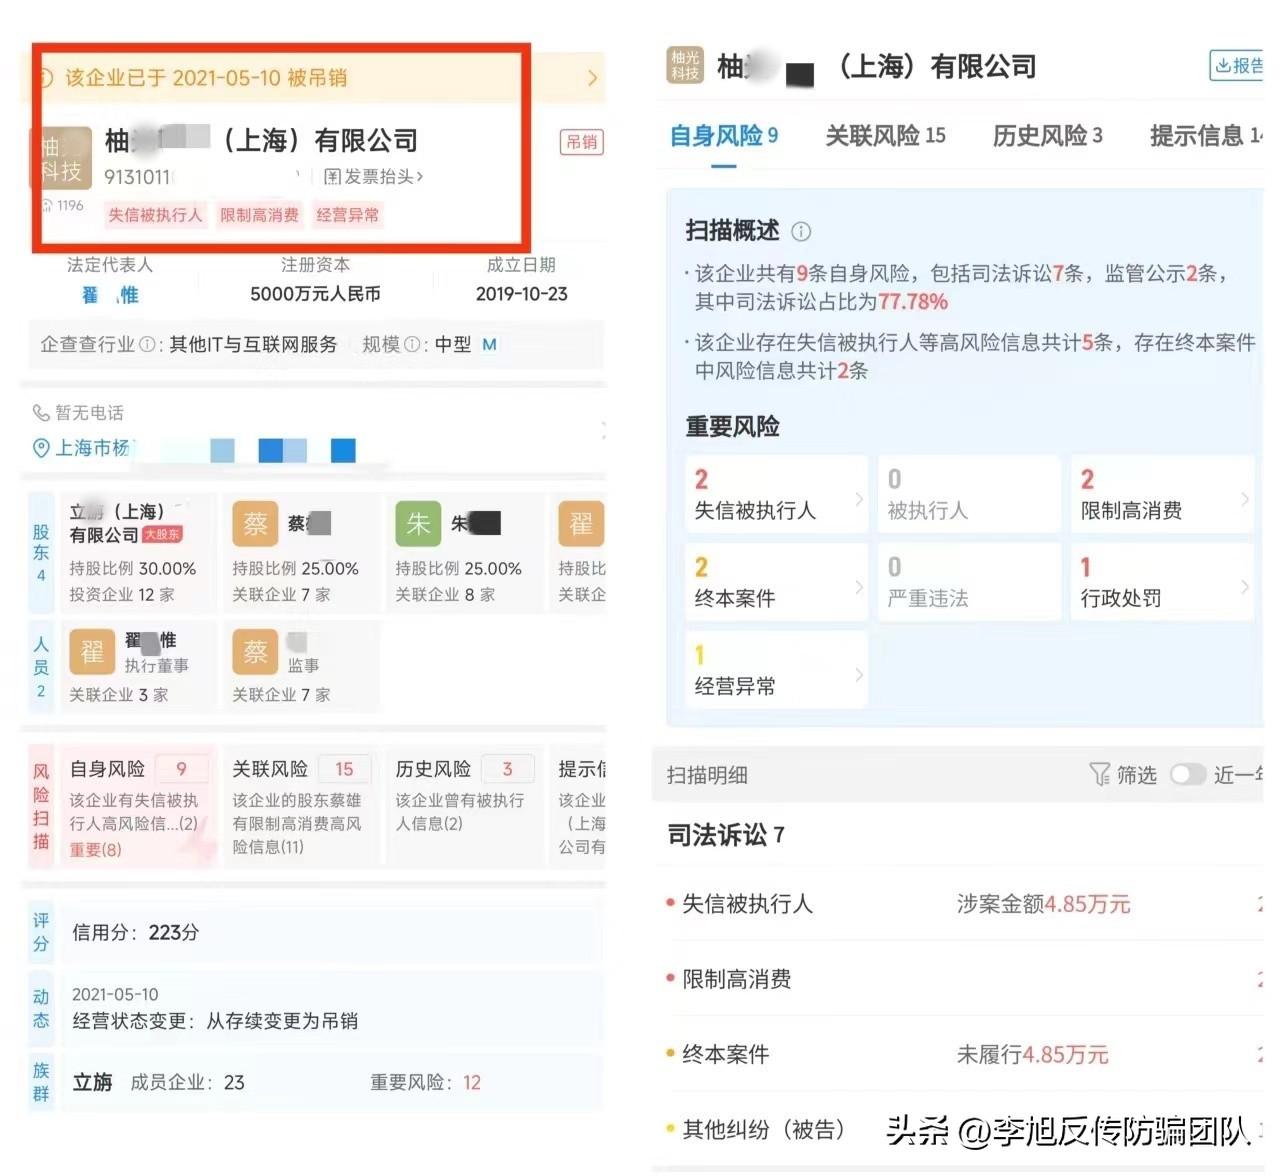This screenshot has width=1280, height=1176.
Task: Click the 经营异常 red tag
Action: (347, 215)
